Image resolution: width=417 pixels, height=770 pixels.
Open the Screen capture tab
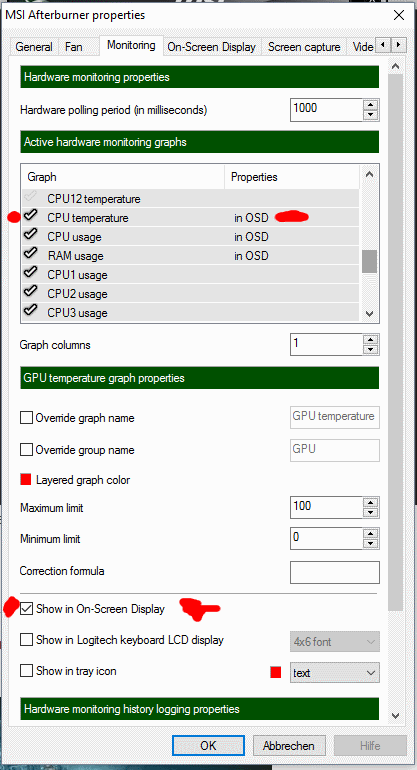click(x=304, y=47)
